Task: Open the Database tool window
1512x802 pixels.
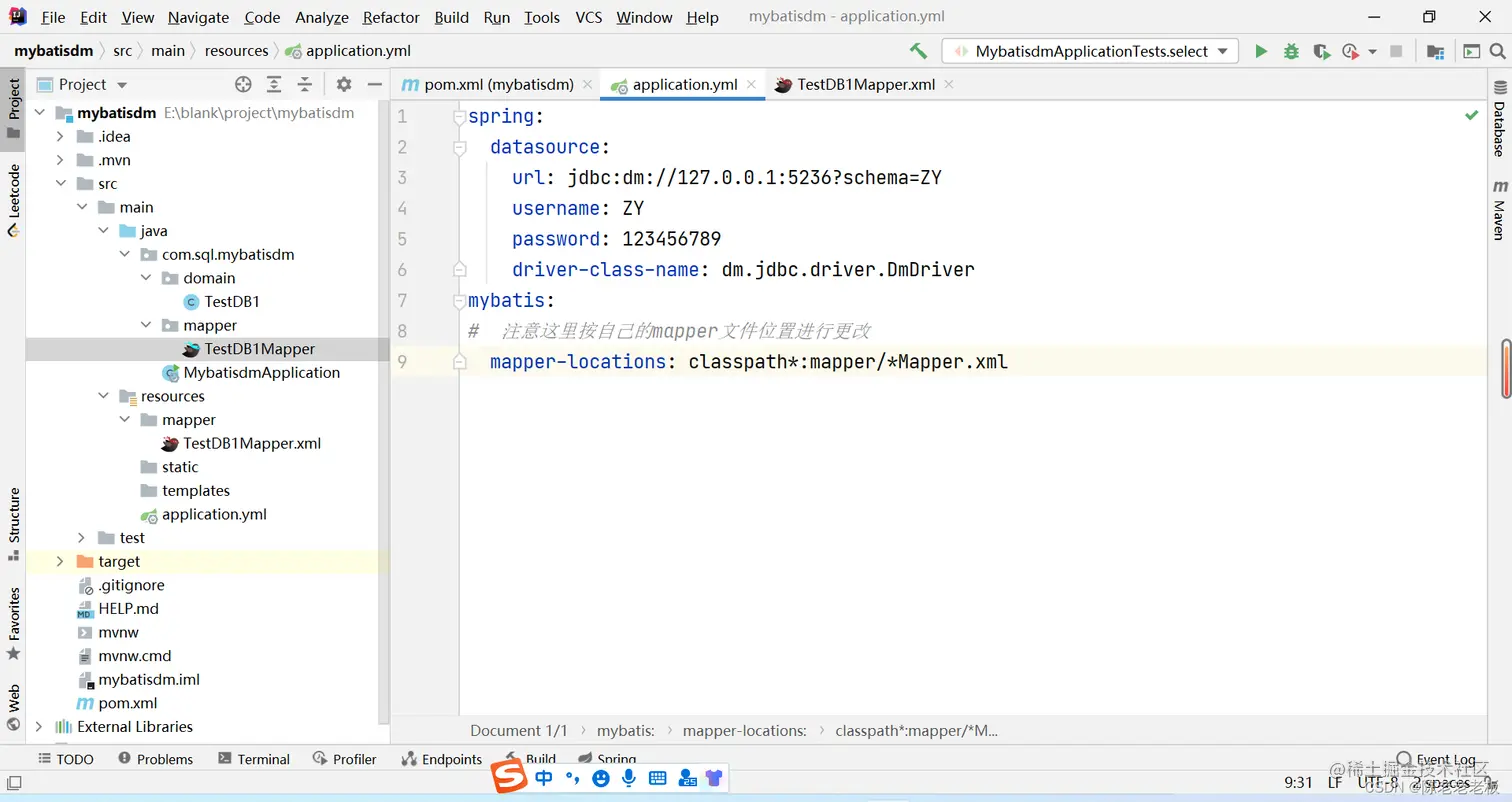Action: 1500,118
